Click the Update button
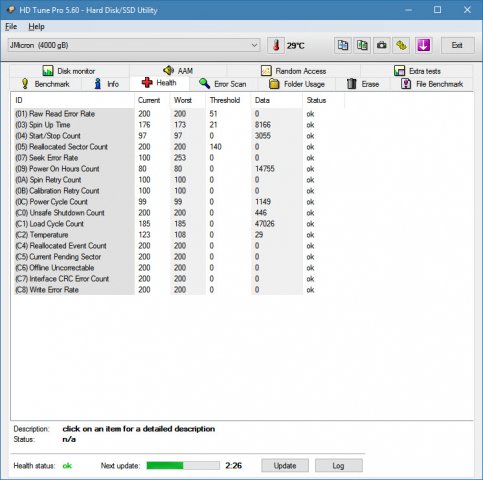This screenshot has height=480, width=483. click(x=285, y=466)
